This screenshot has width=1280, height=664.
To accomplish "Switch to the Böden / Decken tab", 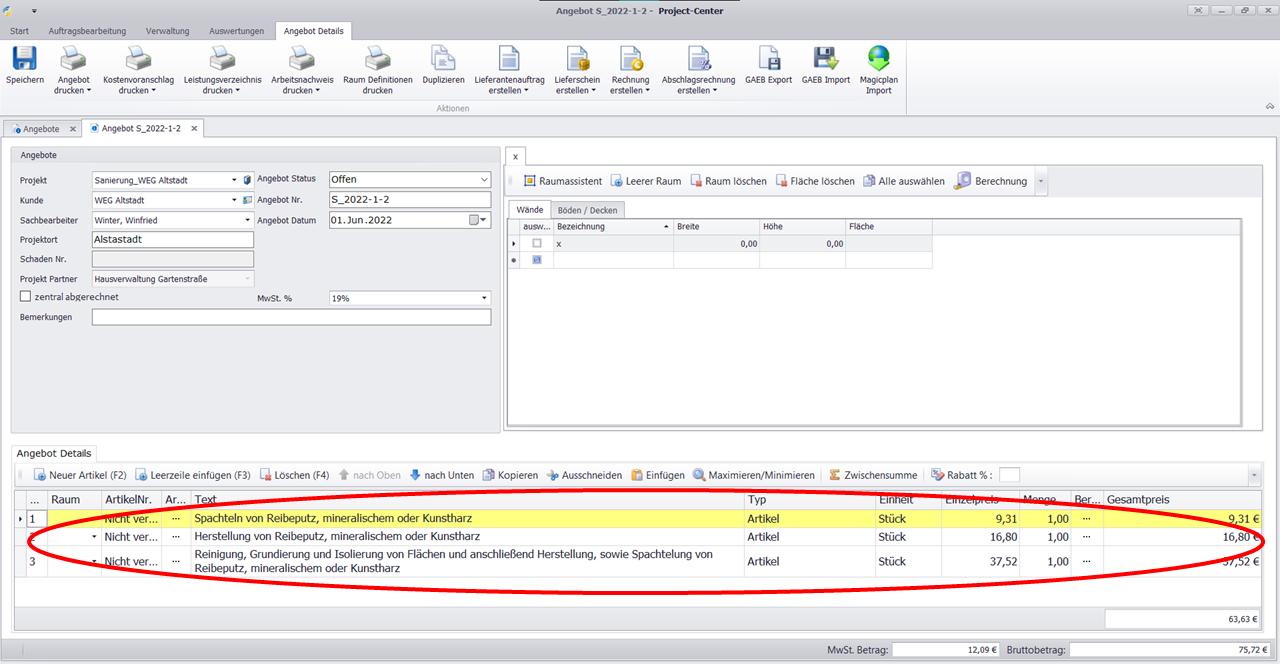I will pyautogui.click(x=589, y=210).
